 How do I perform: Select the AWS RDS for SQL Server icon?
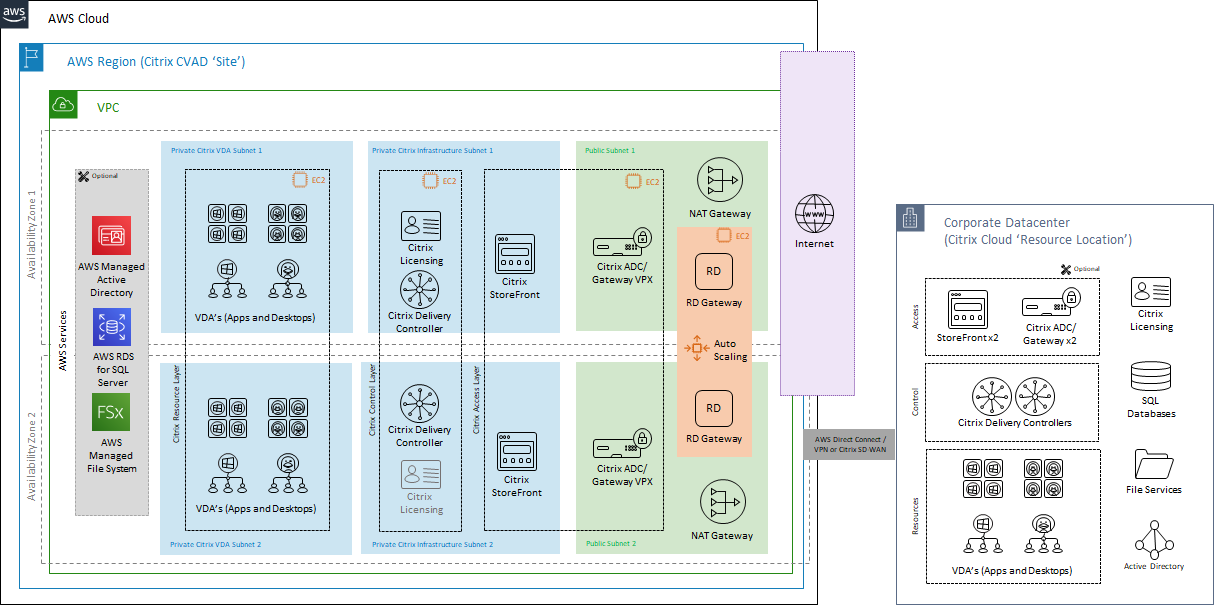(111, 327)
